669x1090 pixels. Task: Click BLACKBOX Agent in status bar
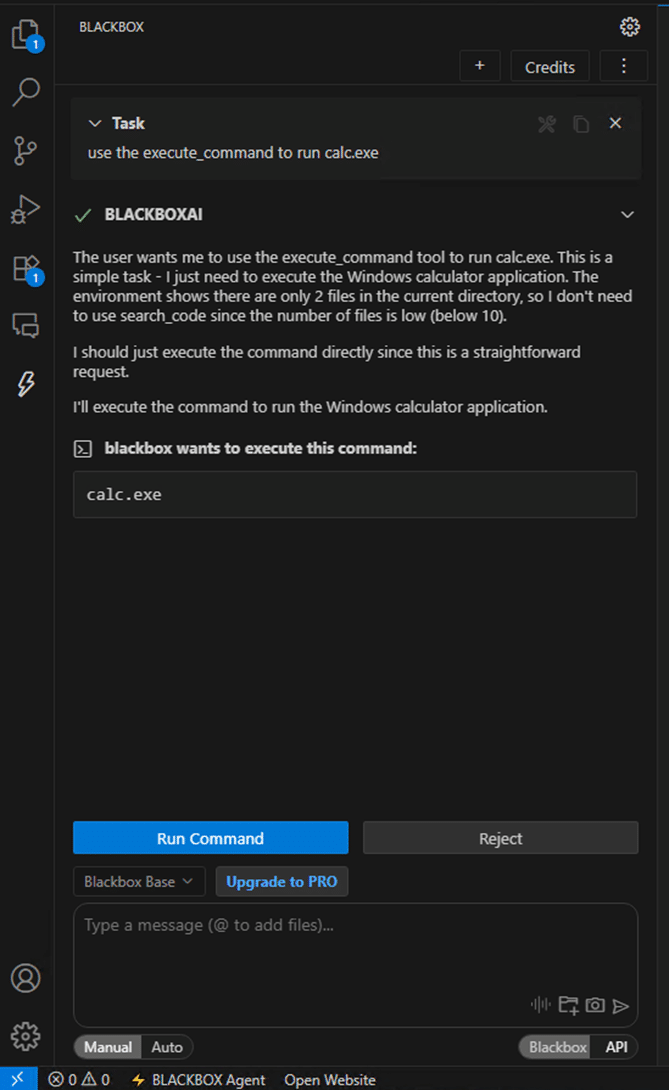(199, 1080)
